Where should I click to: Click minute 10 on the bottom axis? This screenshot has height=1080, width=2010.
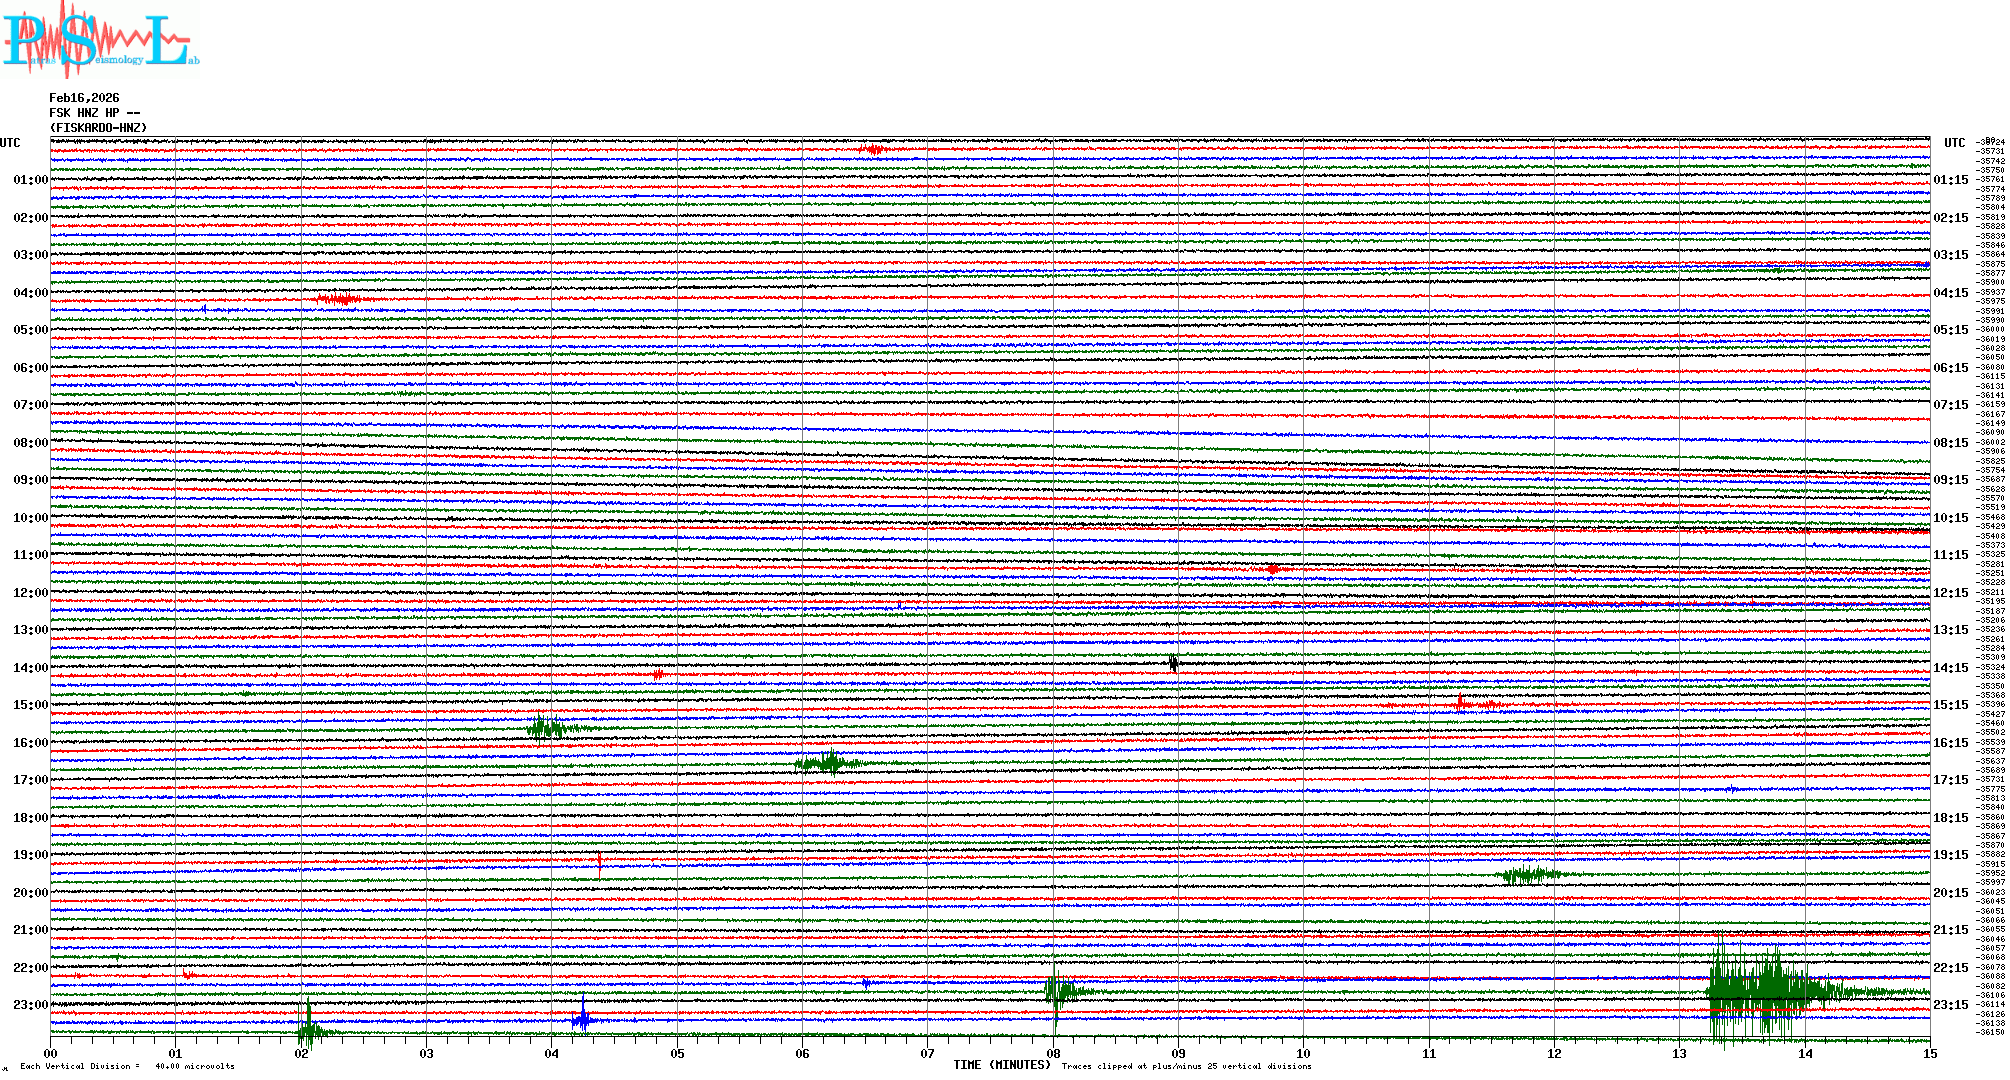click(x=1303, y=1053)
